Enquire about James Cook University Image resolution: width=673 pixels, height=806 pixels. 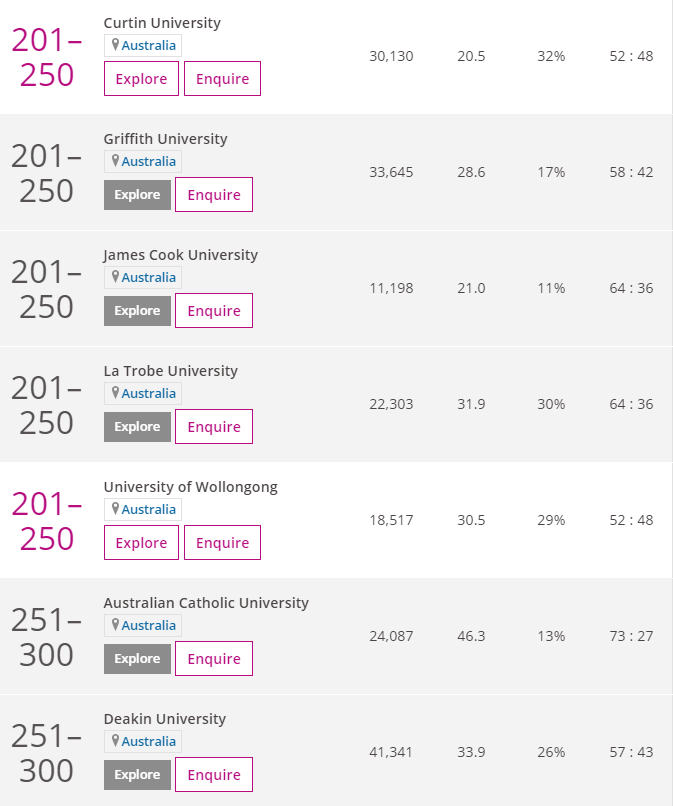pyautogui.click(x=214, y=310)
